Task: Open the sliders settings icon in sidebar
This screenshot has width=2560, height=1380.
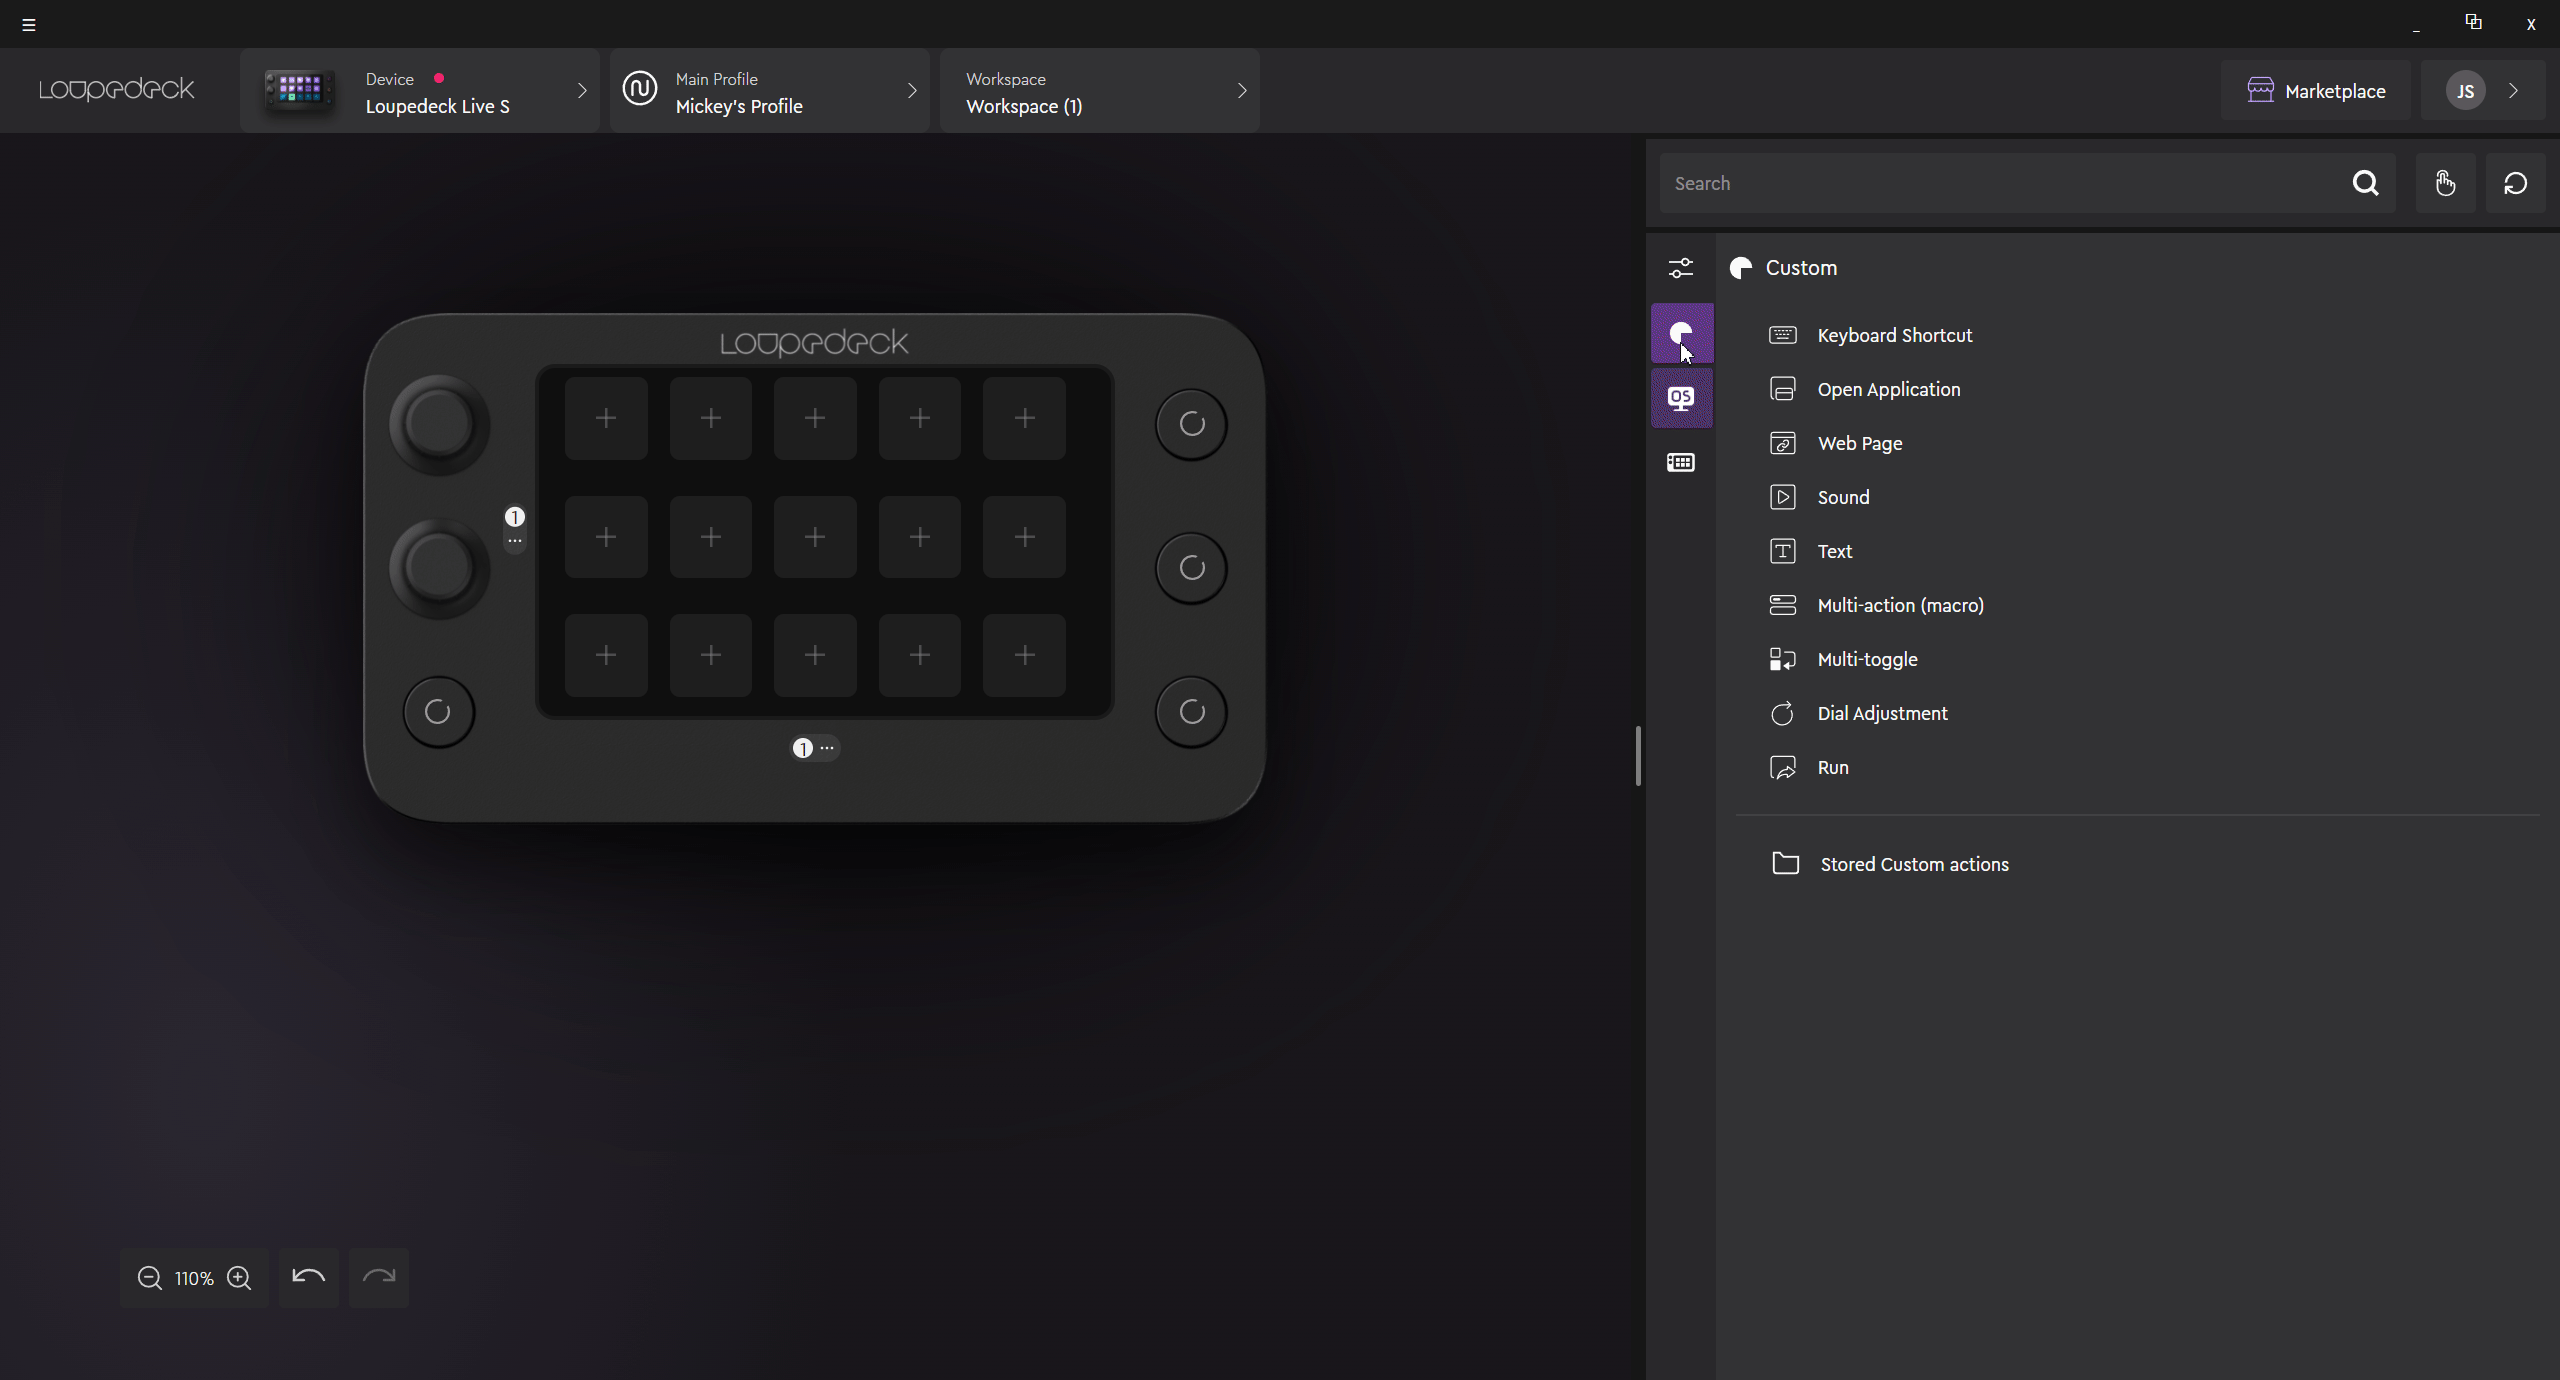Action: [1681, 268]
